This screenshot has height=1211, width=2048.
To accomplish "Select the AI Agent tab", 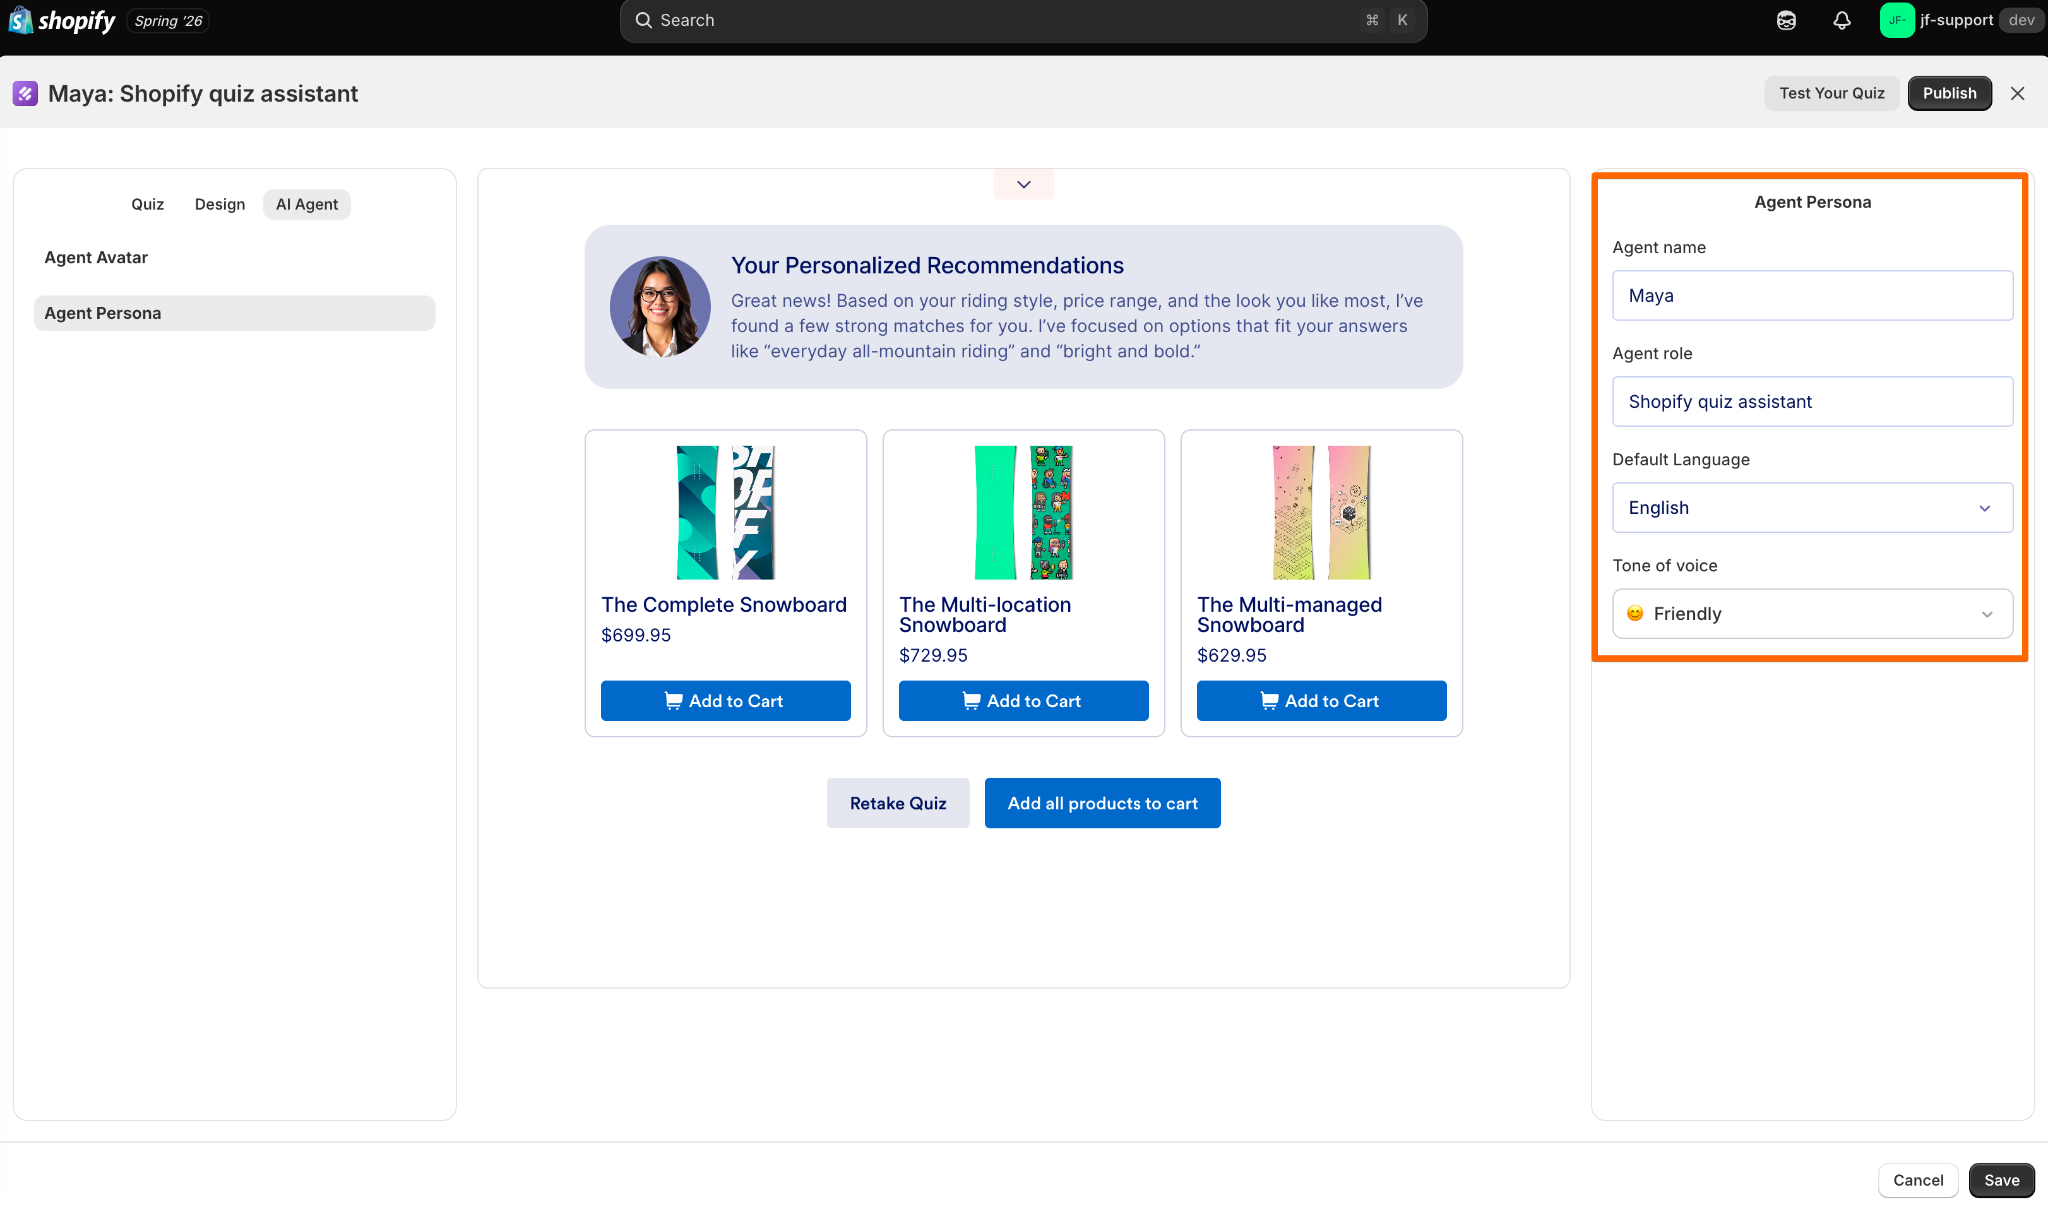I will [307, 204].
